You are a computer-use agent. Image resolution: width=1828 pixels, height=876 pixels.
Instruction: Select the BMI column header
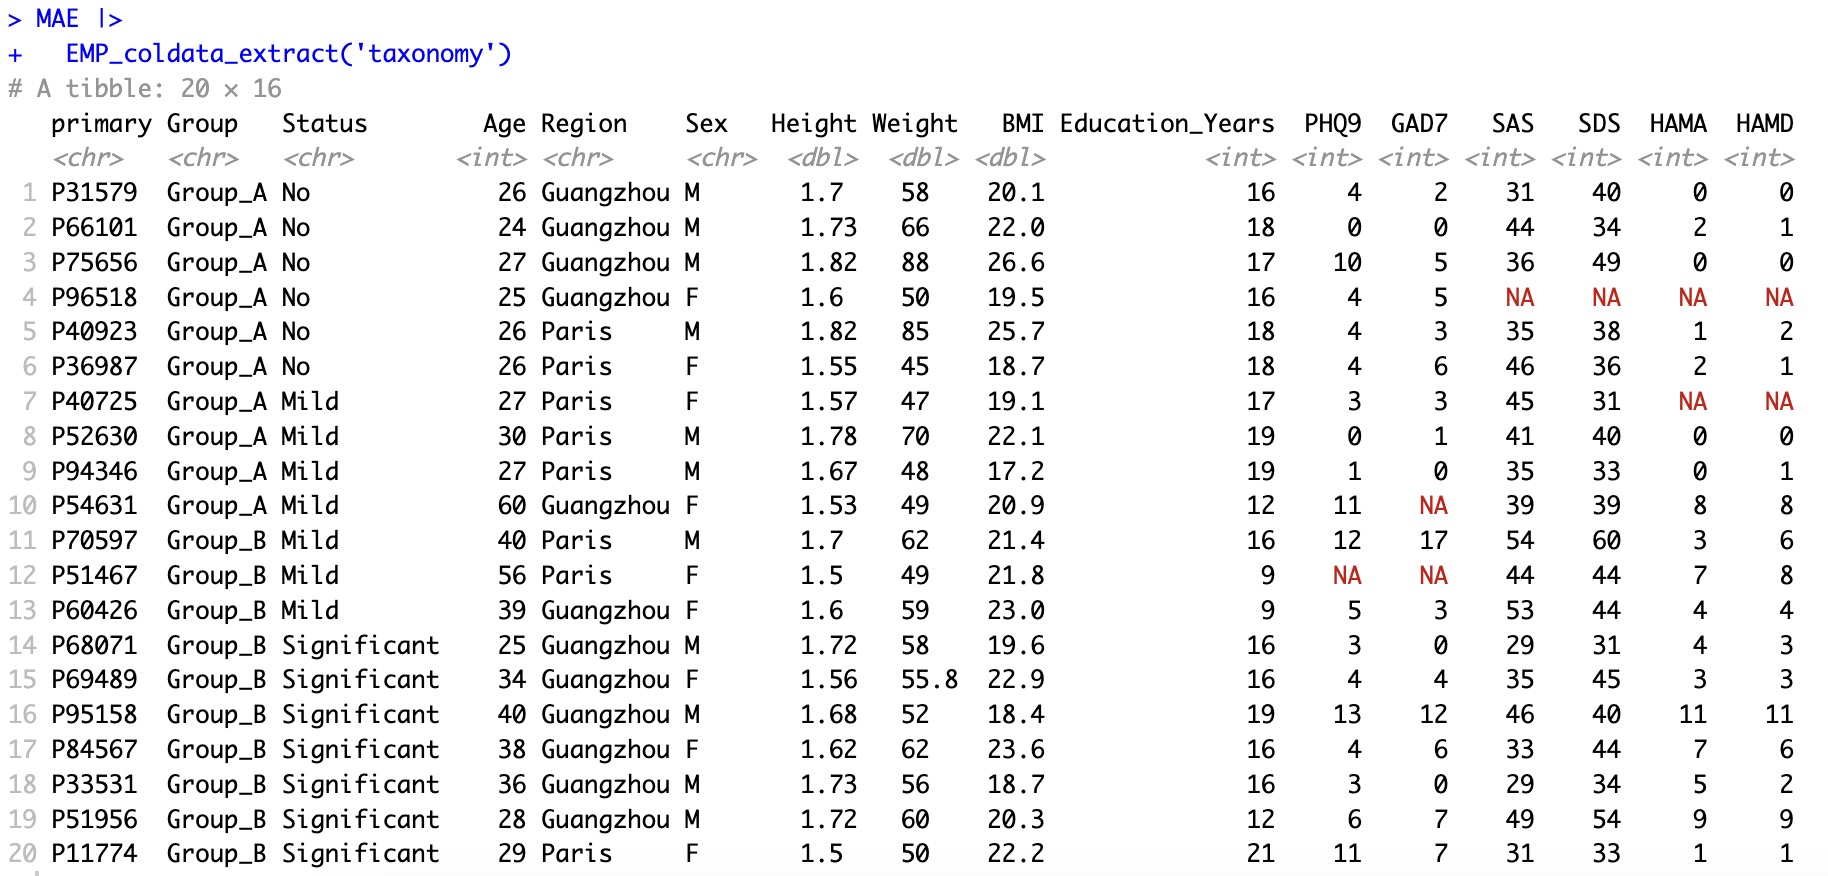(1022, 124)
